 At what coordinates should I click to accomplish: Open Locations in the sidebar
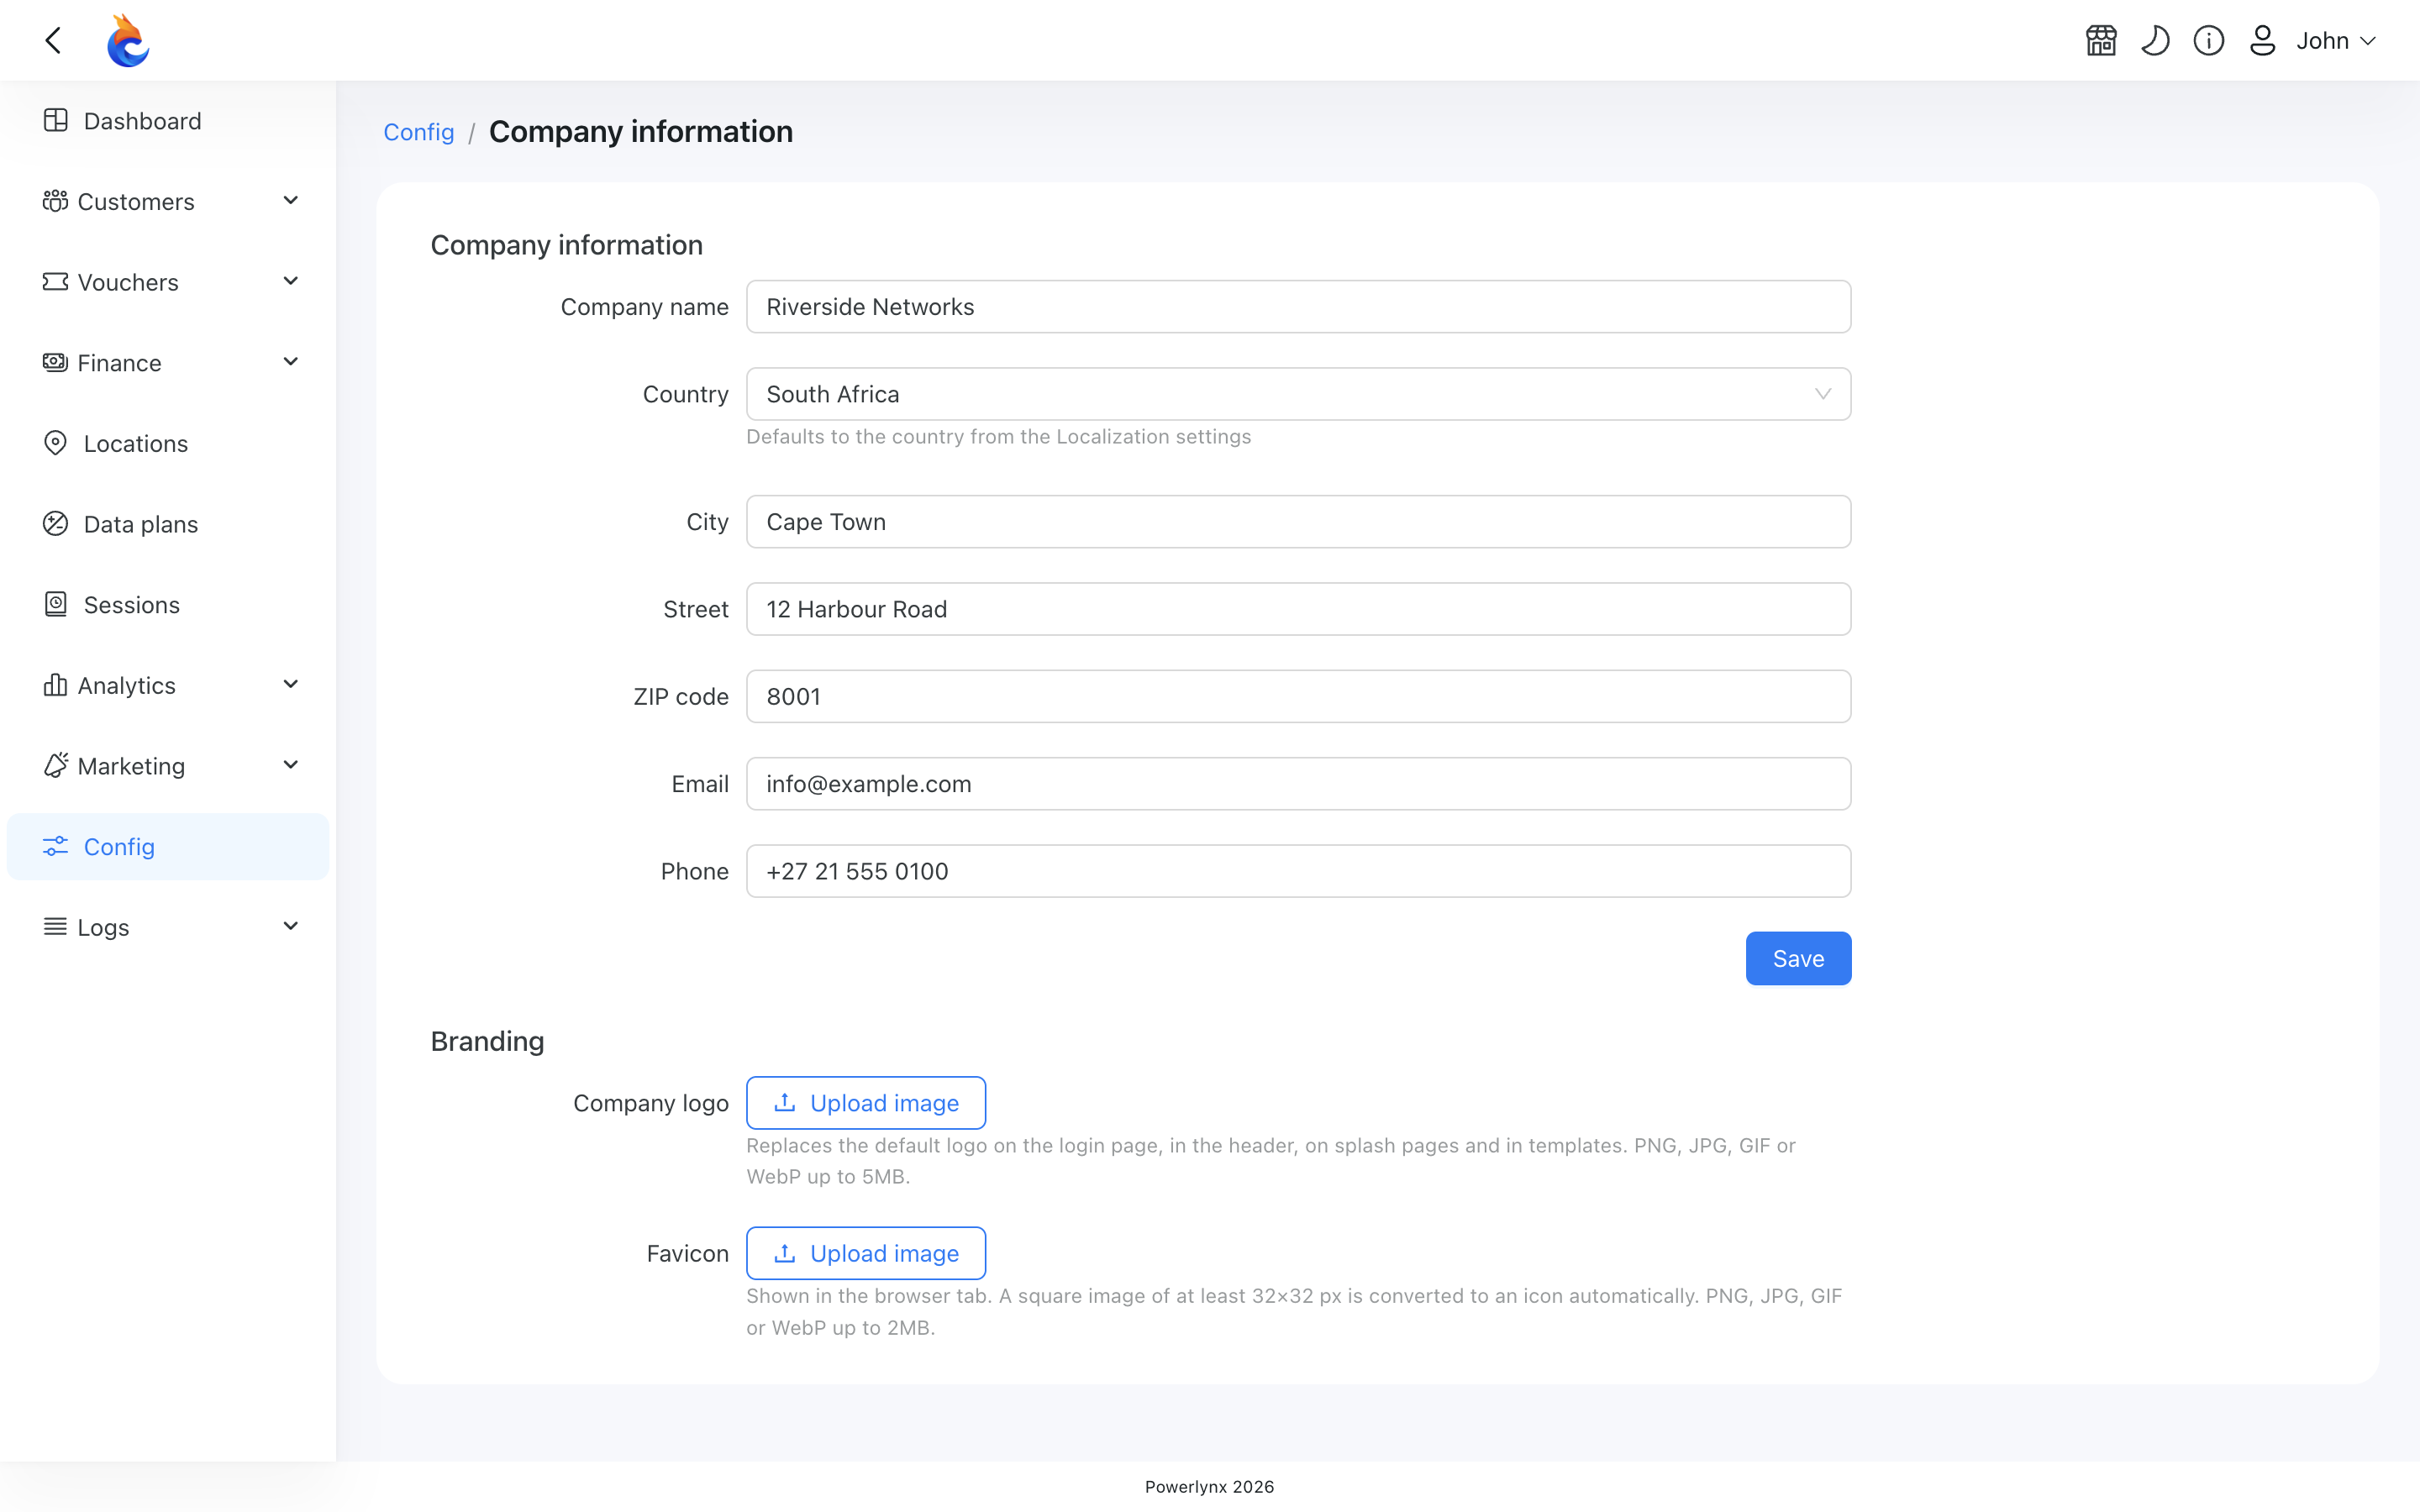coord(168,443)
